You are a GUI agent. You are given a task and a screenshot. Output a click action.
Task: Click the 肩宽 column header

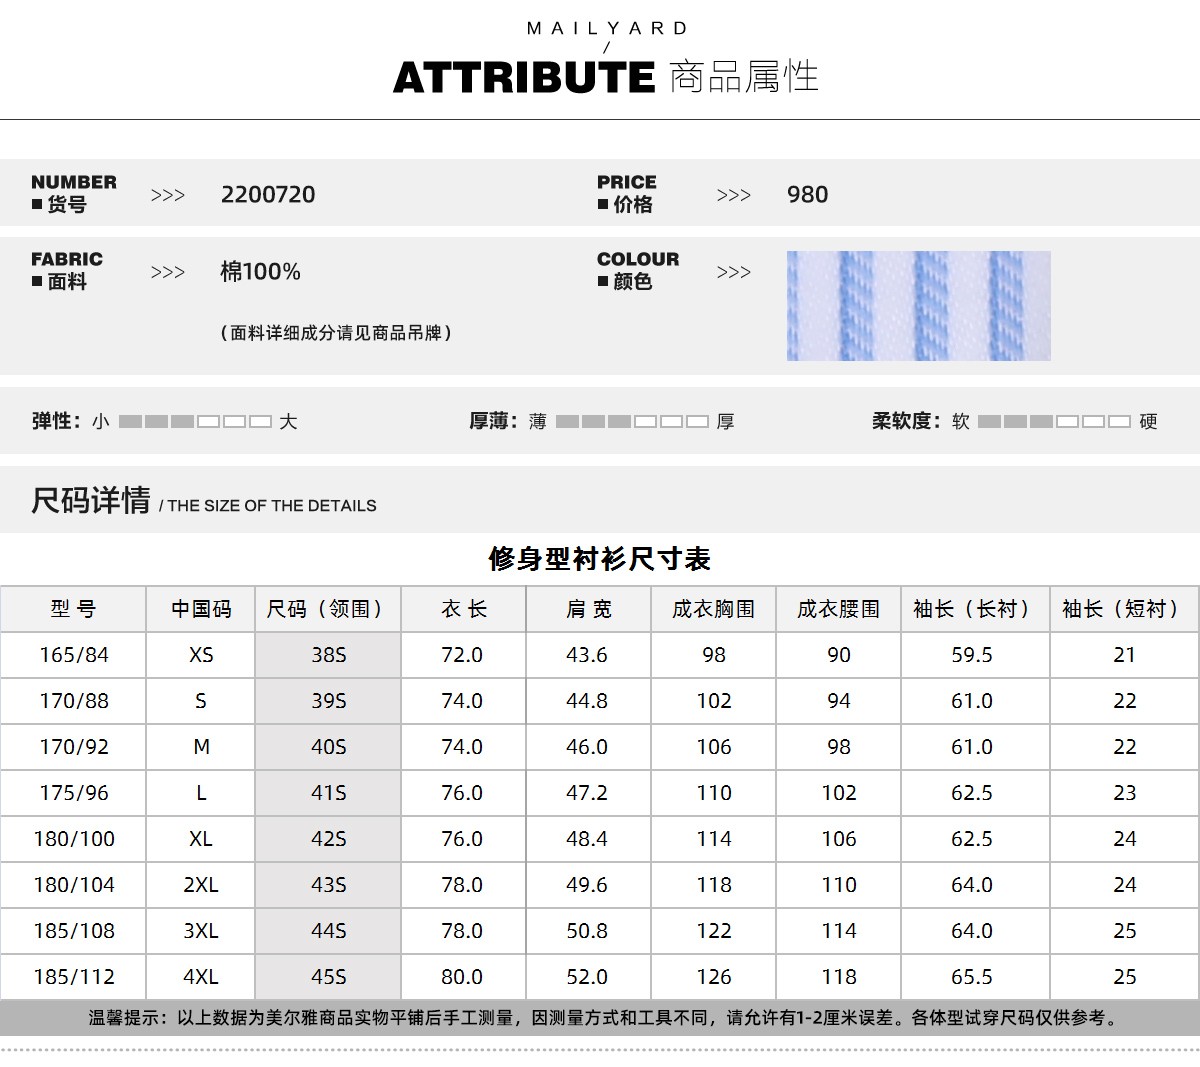click(x=588, y=609)
